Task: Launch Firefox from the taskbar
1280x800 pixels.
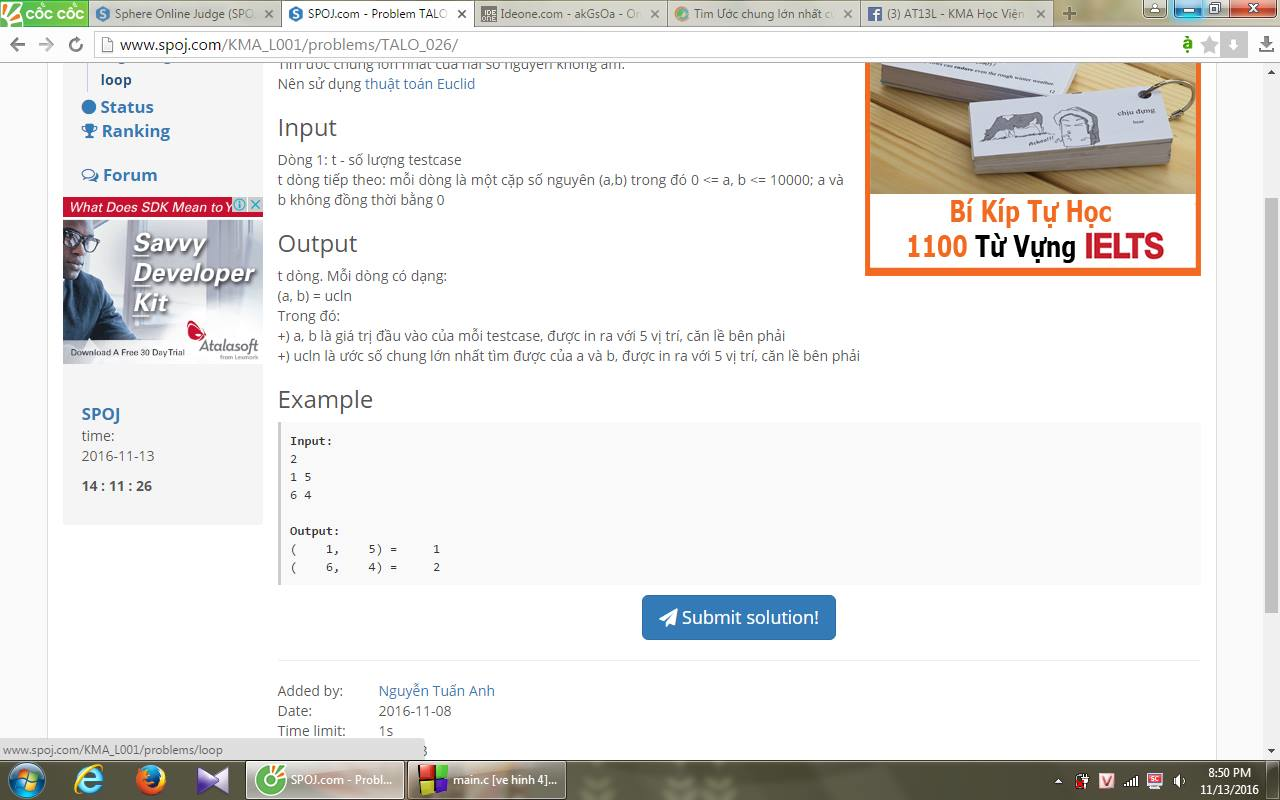Action: (x=150, y=779)
